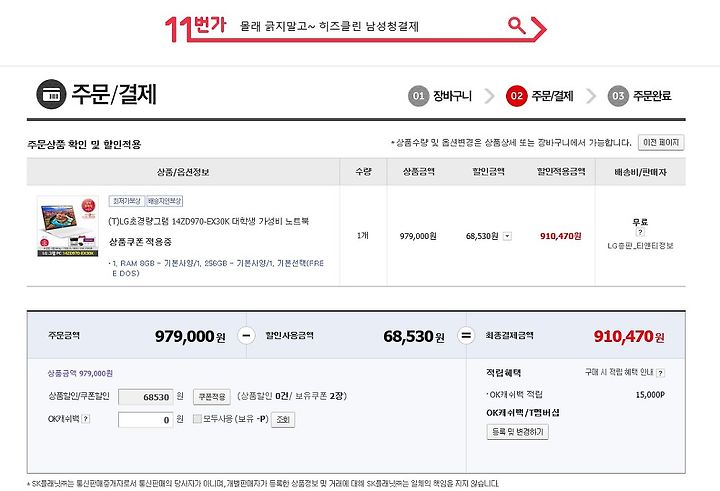Open the LG초경량그램 product title link

coord(209,221)
